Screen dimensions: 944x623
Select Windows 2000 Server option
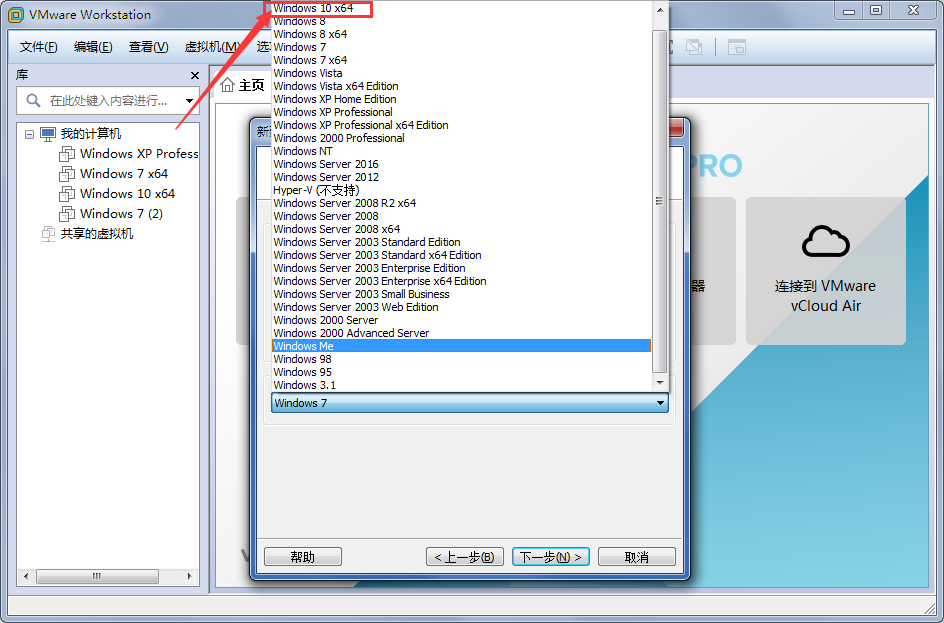click(x=461, y=320)
